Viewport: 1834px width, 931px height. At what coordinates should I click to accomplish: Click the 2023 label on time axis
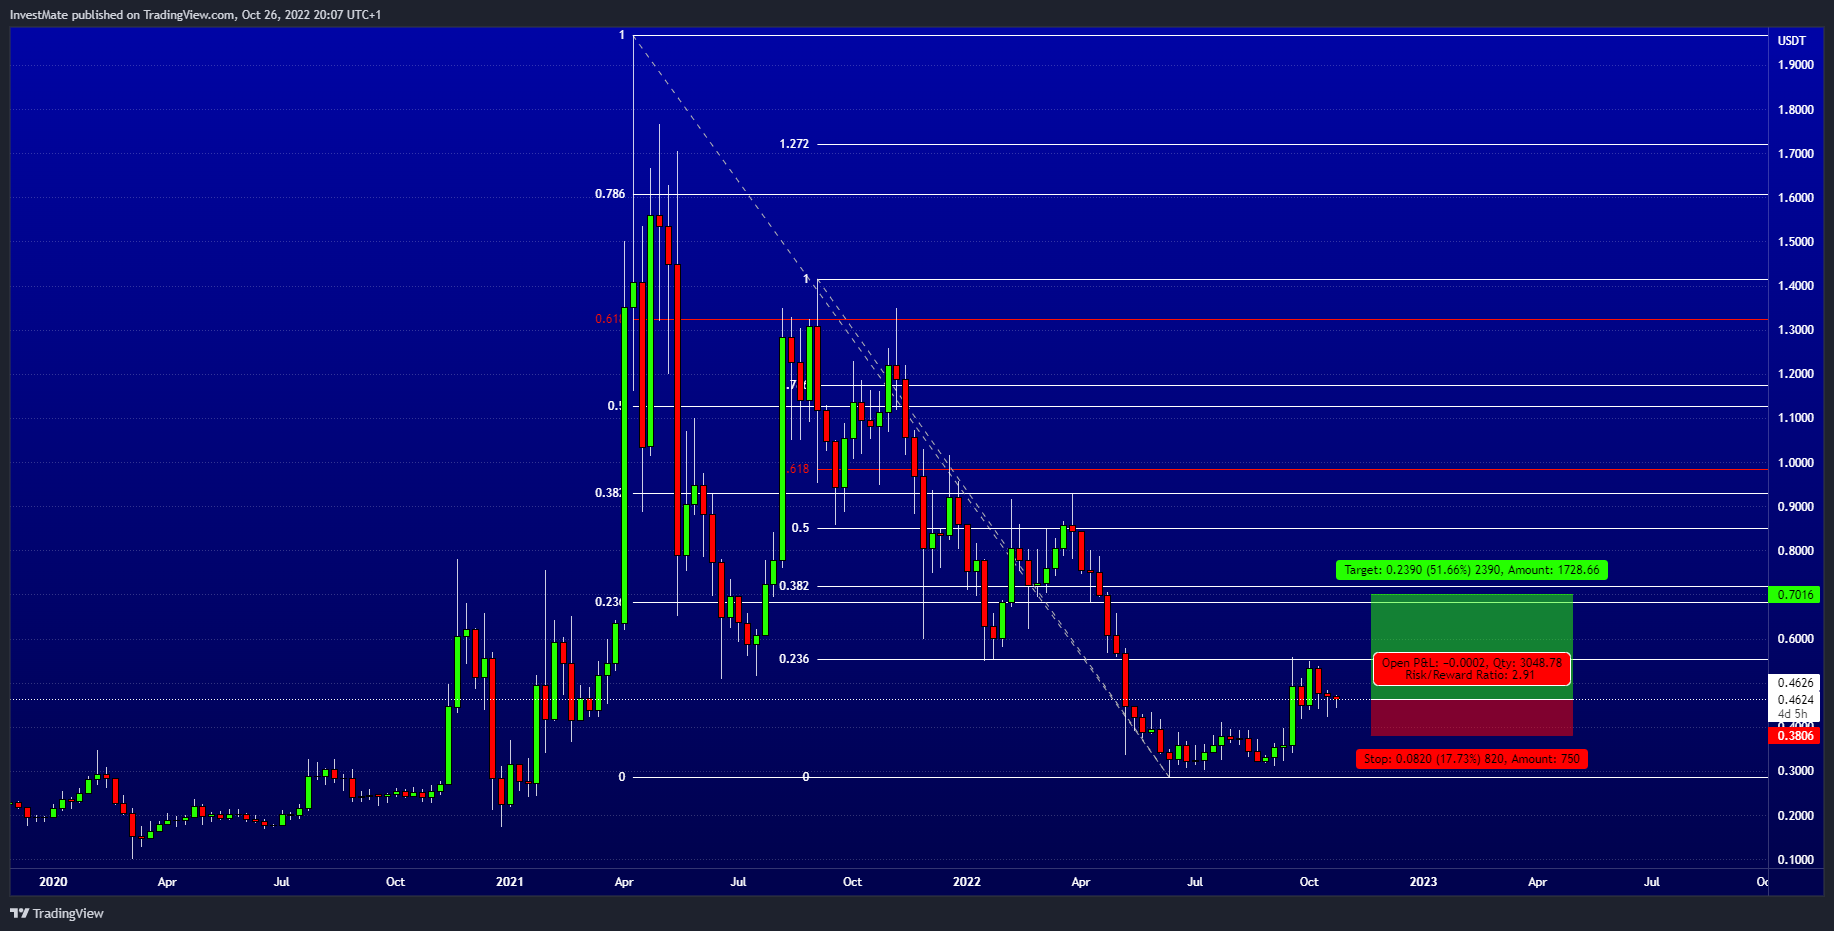pyautogui.click(x=1423, y=882)
